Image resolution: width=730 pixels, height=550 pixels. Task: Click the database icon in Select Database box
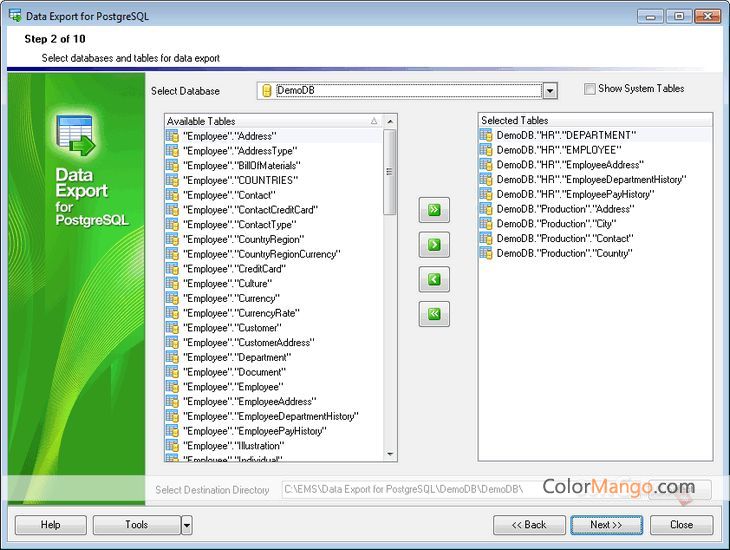click(x=267, y=90)
